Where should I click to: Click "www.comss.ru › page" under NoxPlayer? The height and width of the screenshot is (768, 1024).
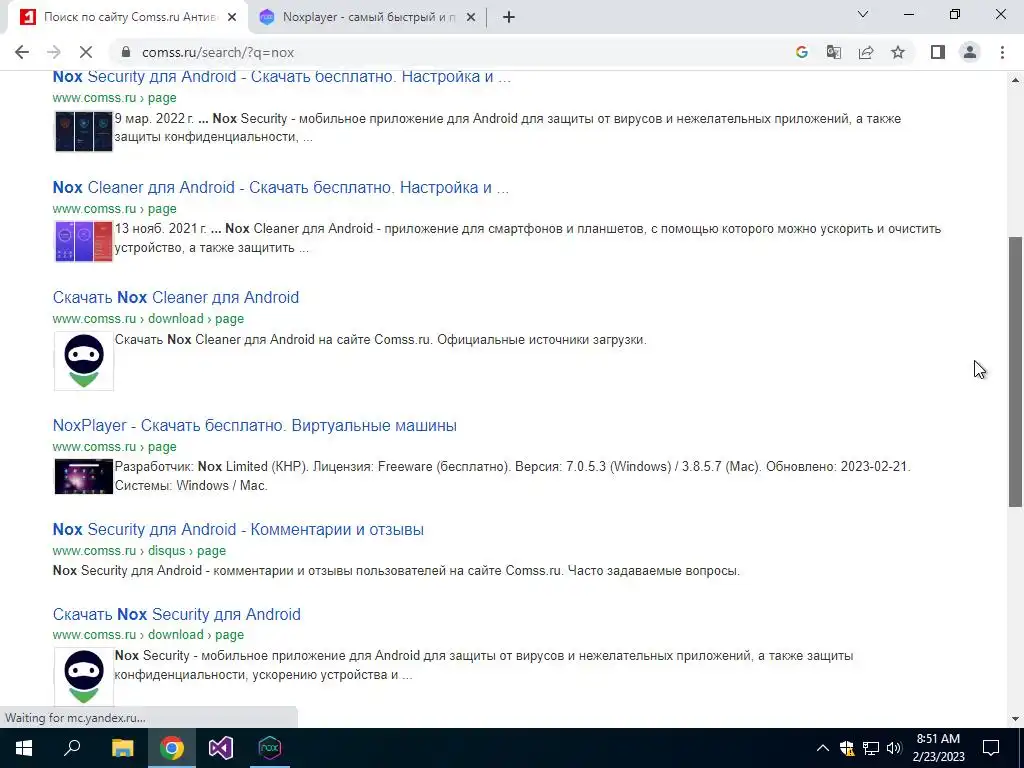(x=114, y=447)
